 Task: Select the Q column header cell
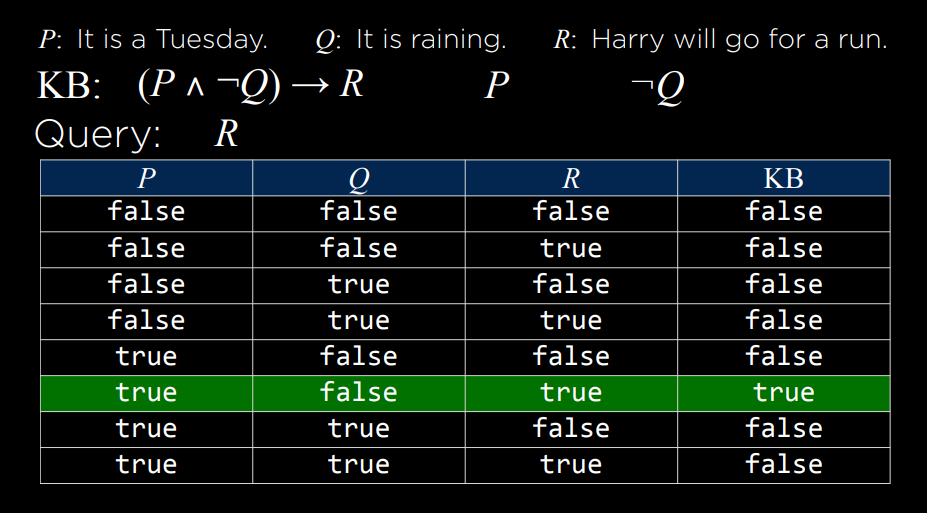pyautogui.click(x=358, y=178)
